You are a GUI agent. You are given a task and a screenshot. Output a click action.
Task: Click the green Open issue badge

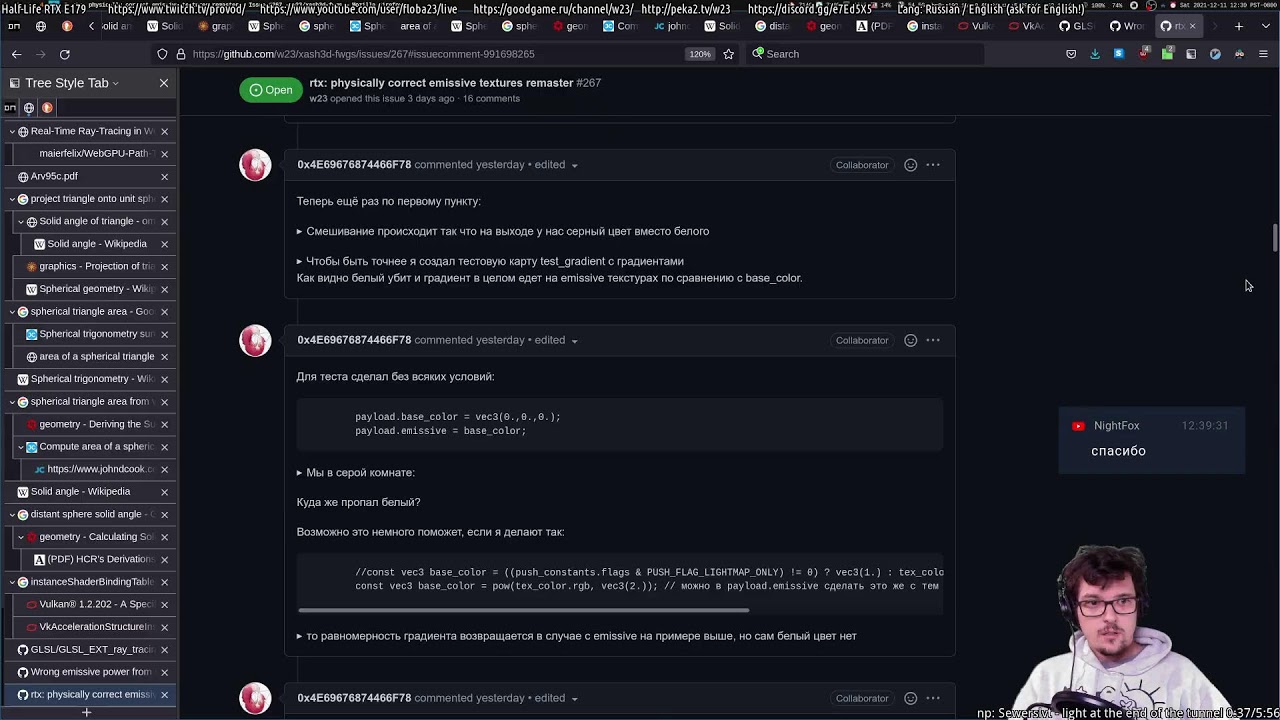coord(271,90)
